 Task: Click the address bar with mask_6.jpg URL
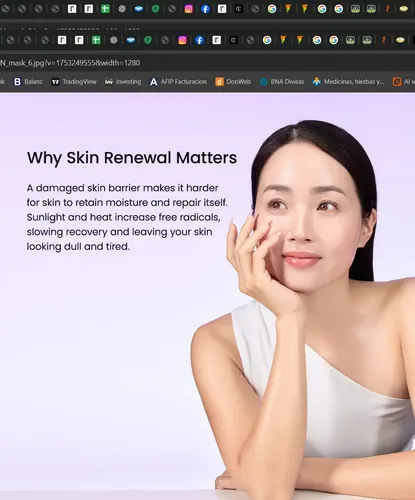point(207,63)
